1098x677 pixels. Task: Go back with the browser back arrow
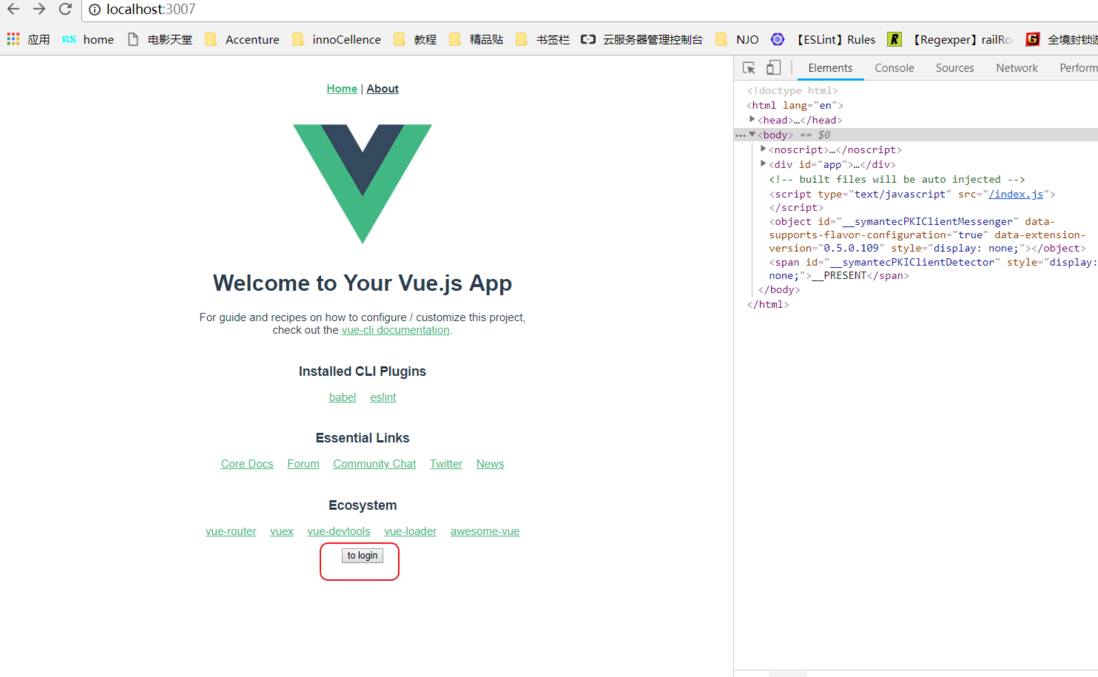(13, 9)
